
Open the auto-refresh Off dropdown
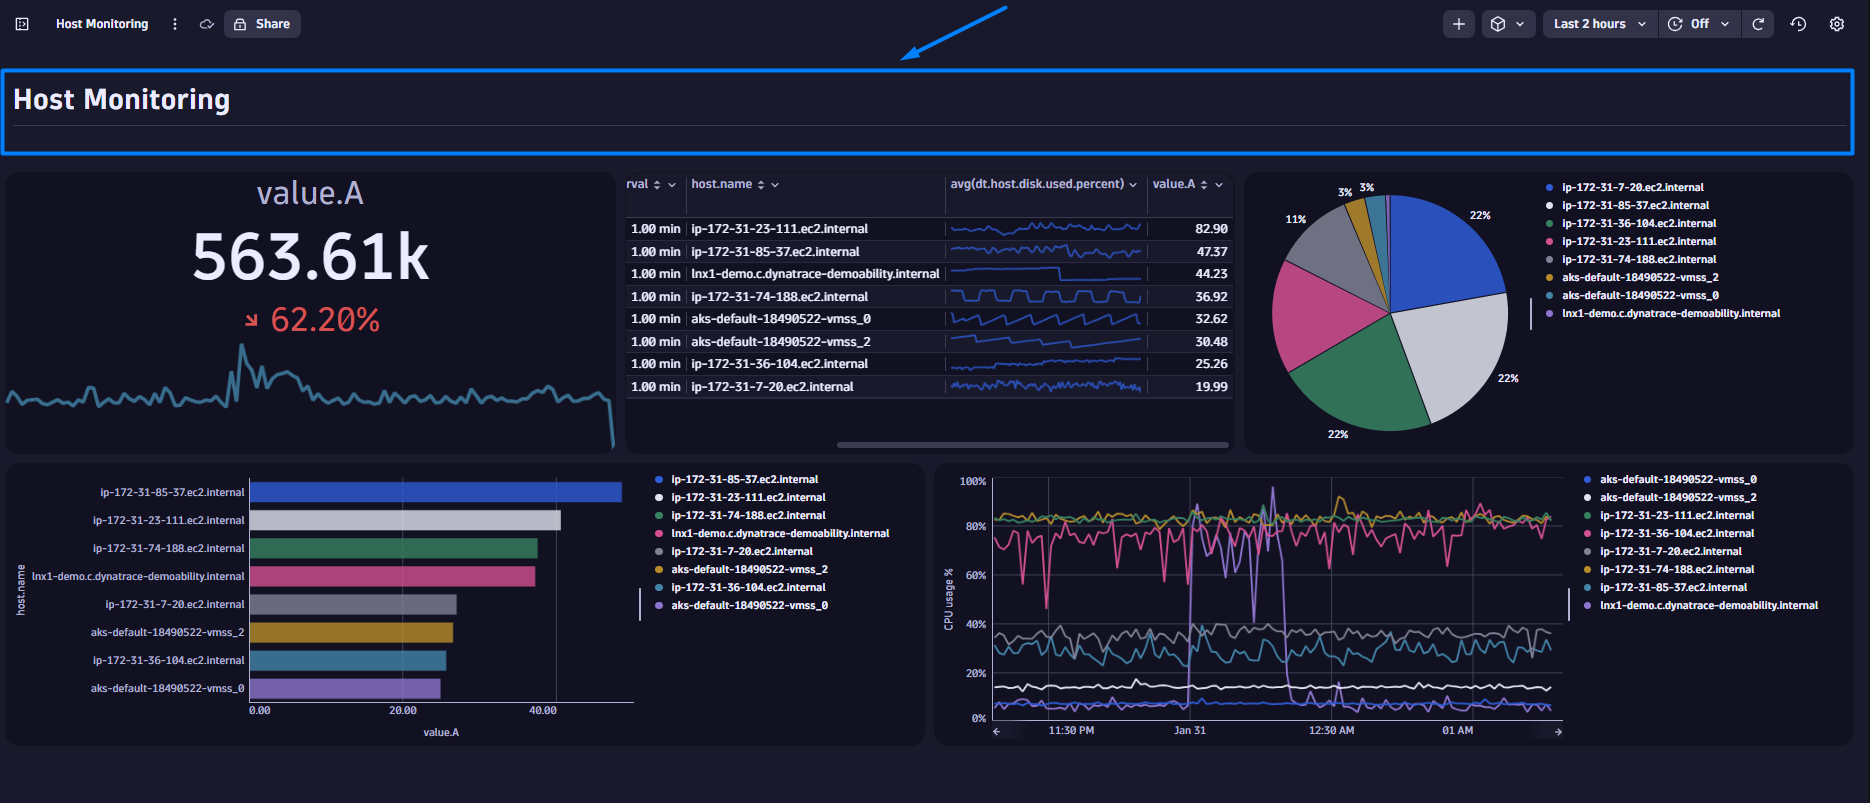pos(1700,24)
